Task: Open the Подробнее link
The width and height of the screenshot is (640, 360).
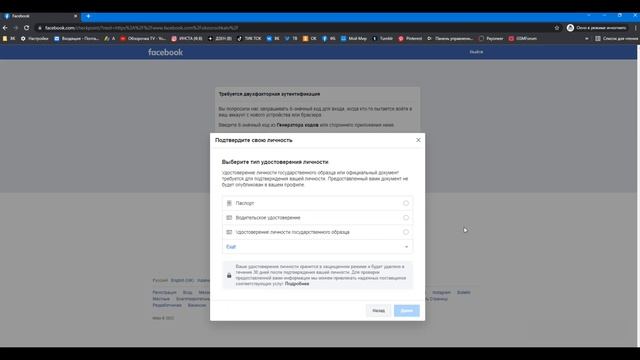Action: pos(297,284)
